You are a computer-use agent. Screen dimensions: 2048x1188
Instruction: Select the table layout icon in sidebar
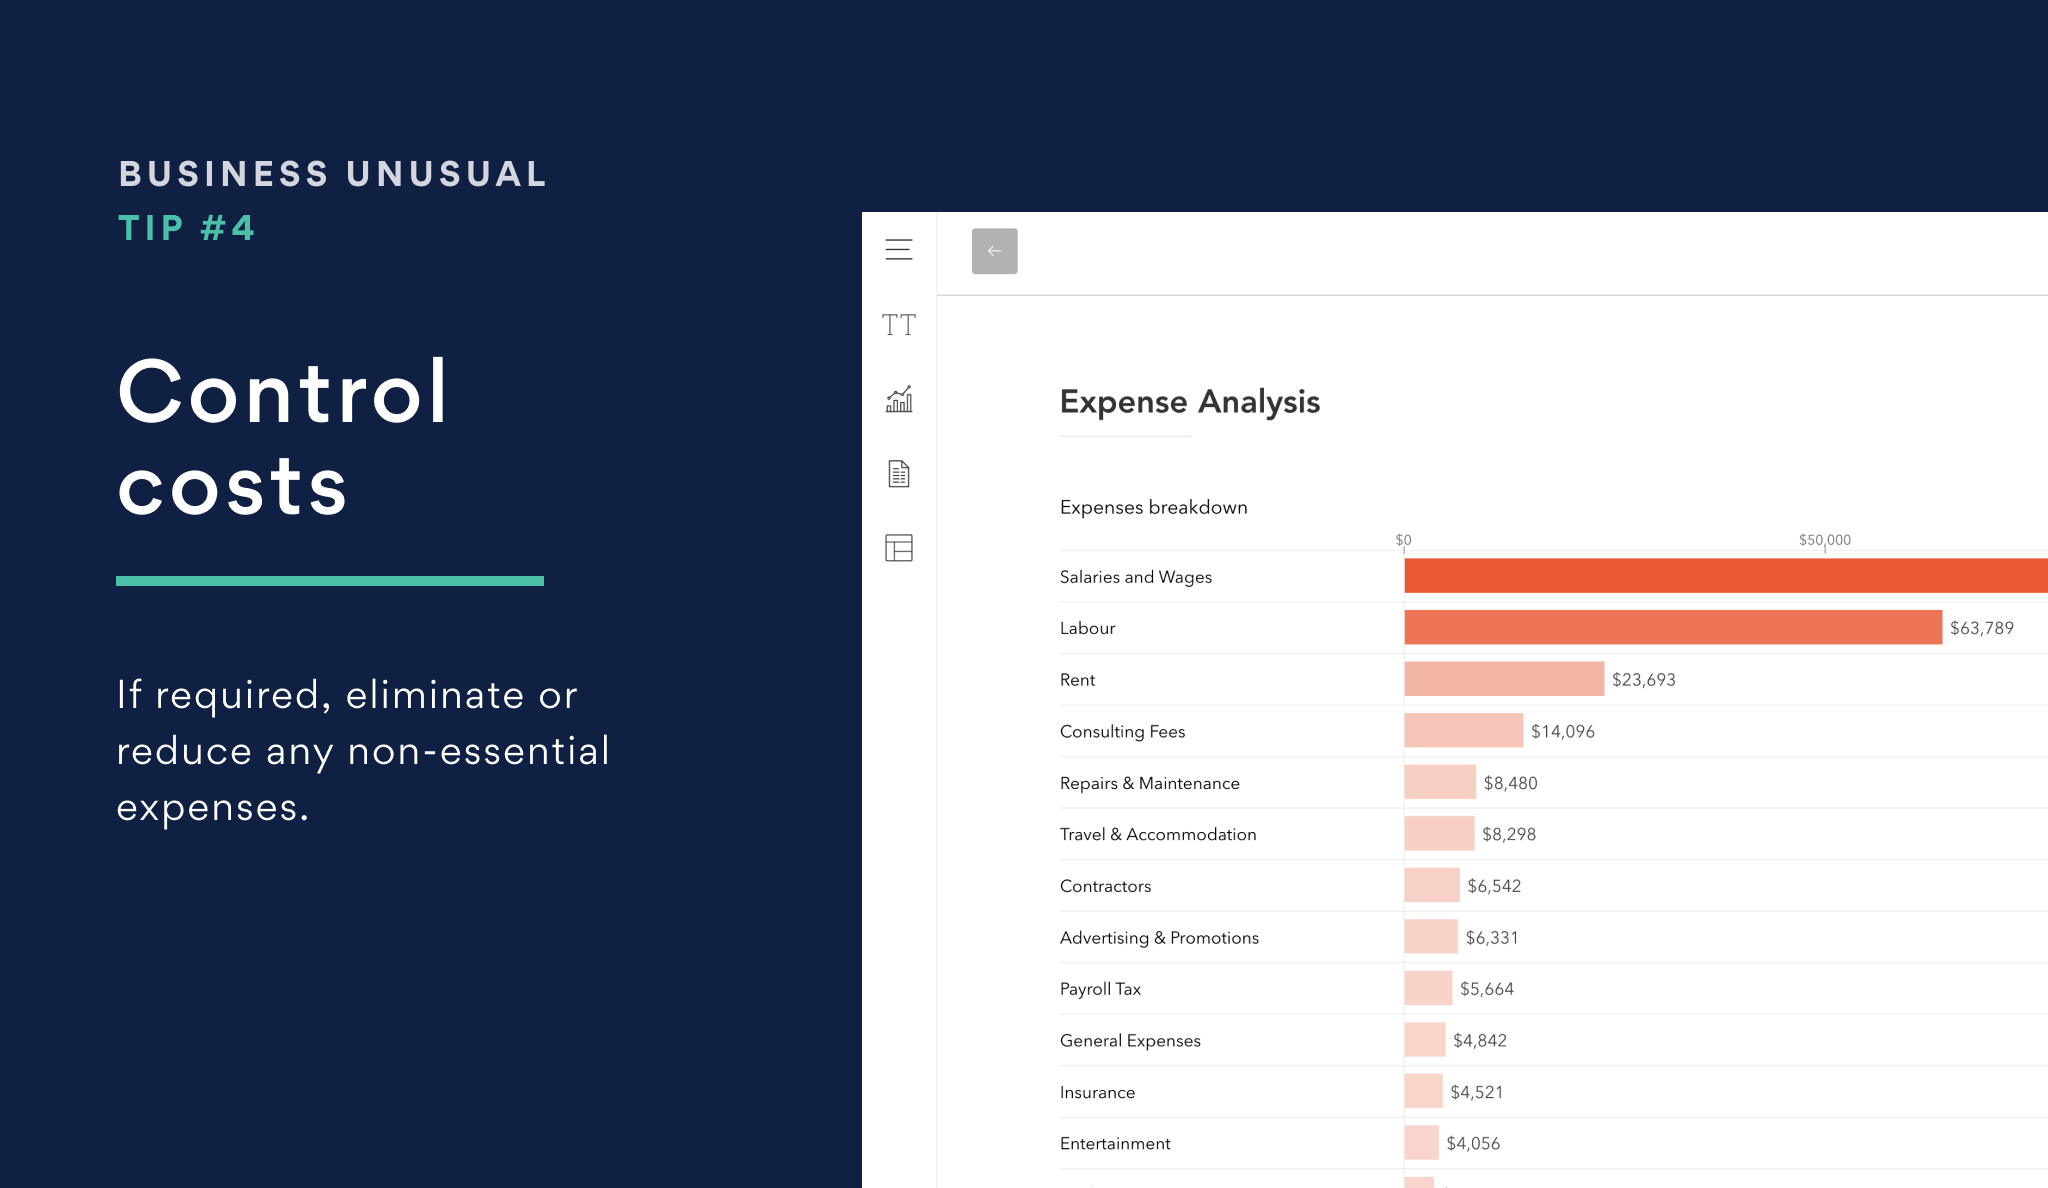click(899, 548)
